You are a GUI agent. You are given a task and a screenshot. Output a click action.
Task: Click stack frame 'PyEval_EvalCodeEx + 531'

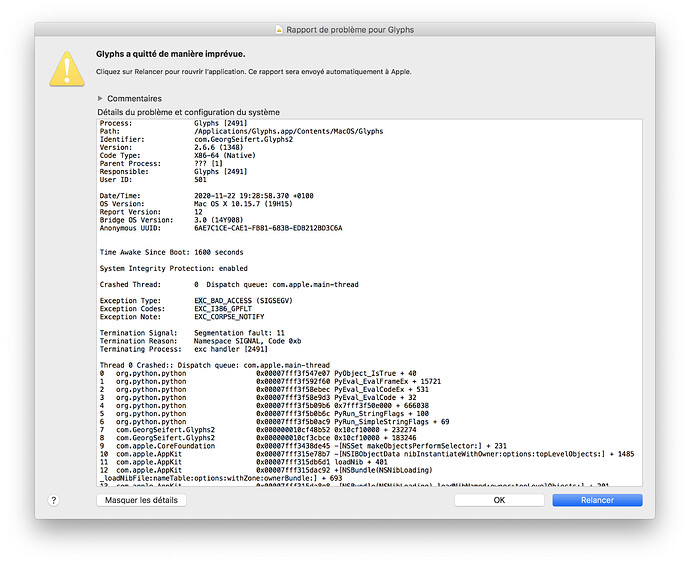pos(382,389)
